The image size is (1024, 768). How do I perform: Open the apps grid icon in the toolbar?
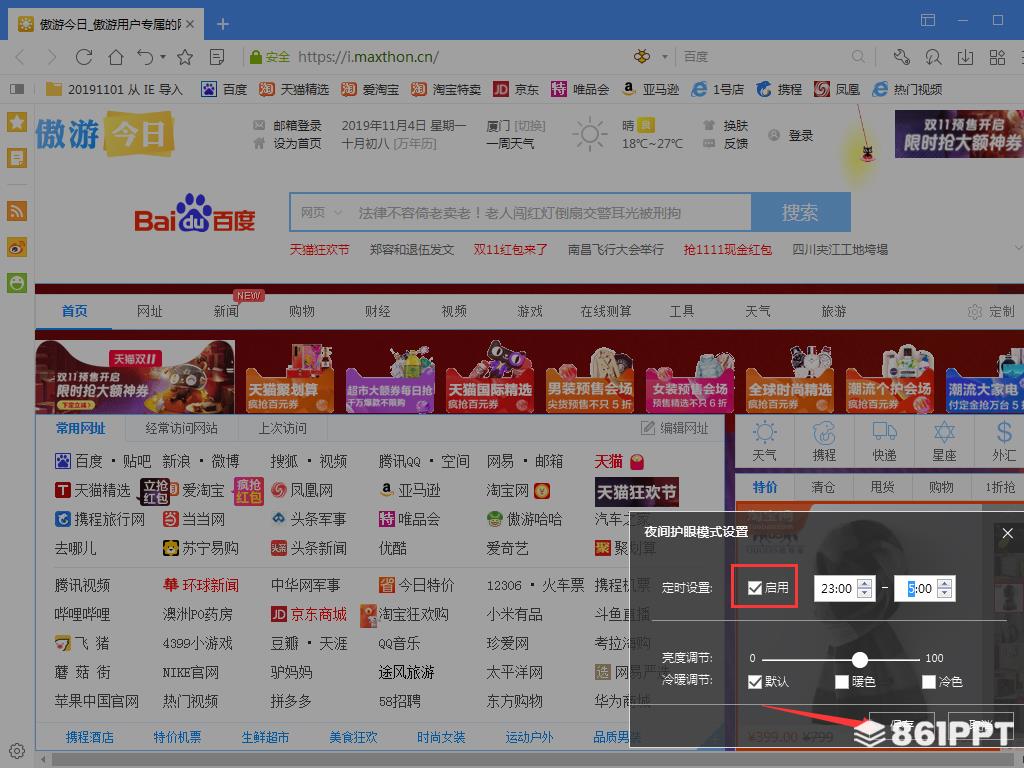point(997,57)
